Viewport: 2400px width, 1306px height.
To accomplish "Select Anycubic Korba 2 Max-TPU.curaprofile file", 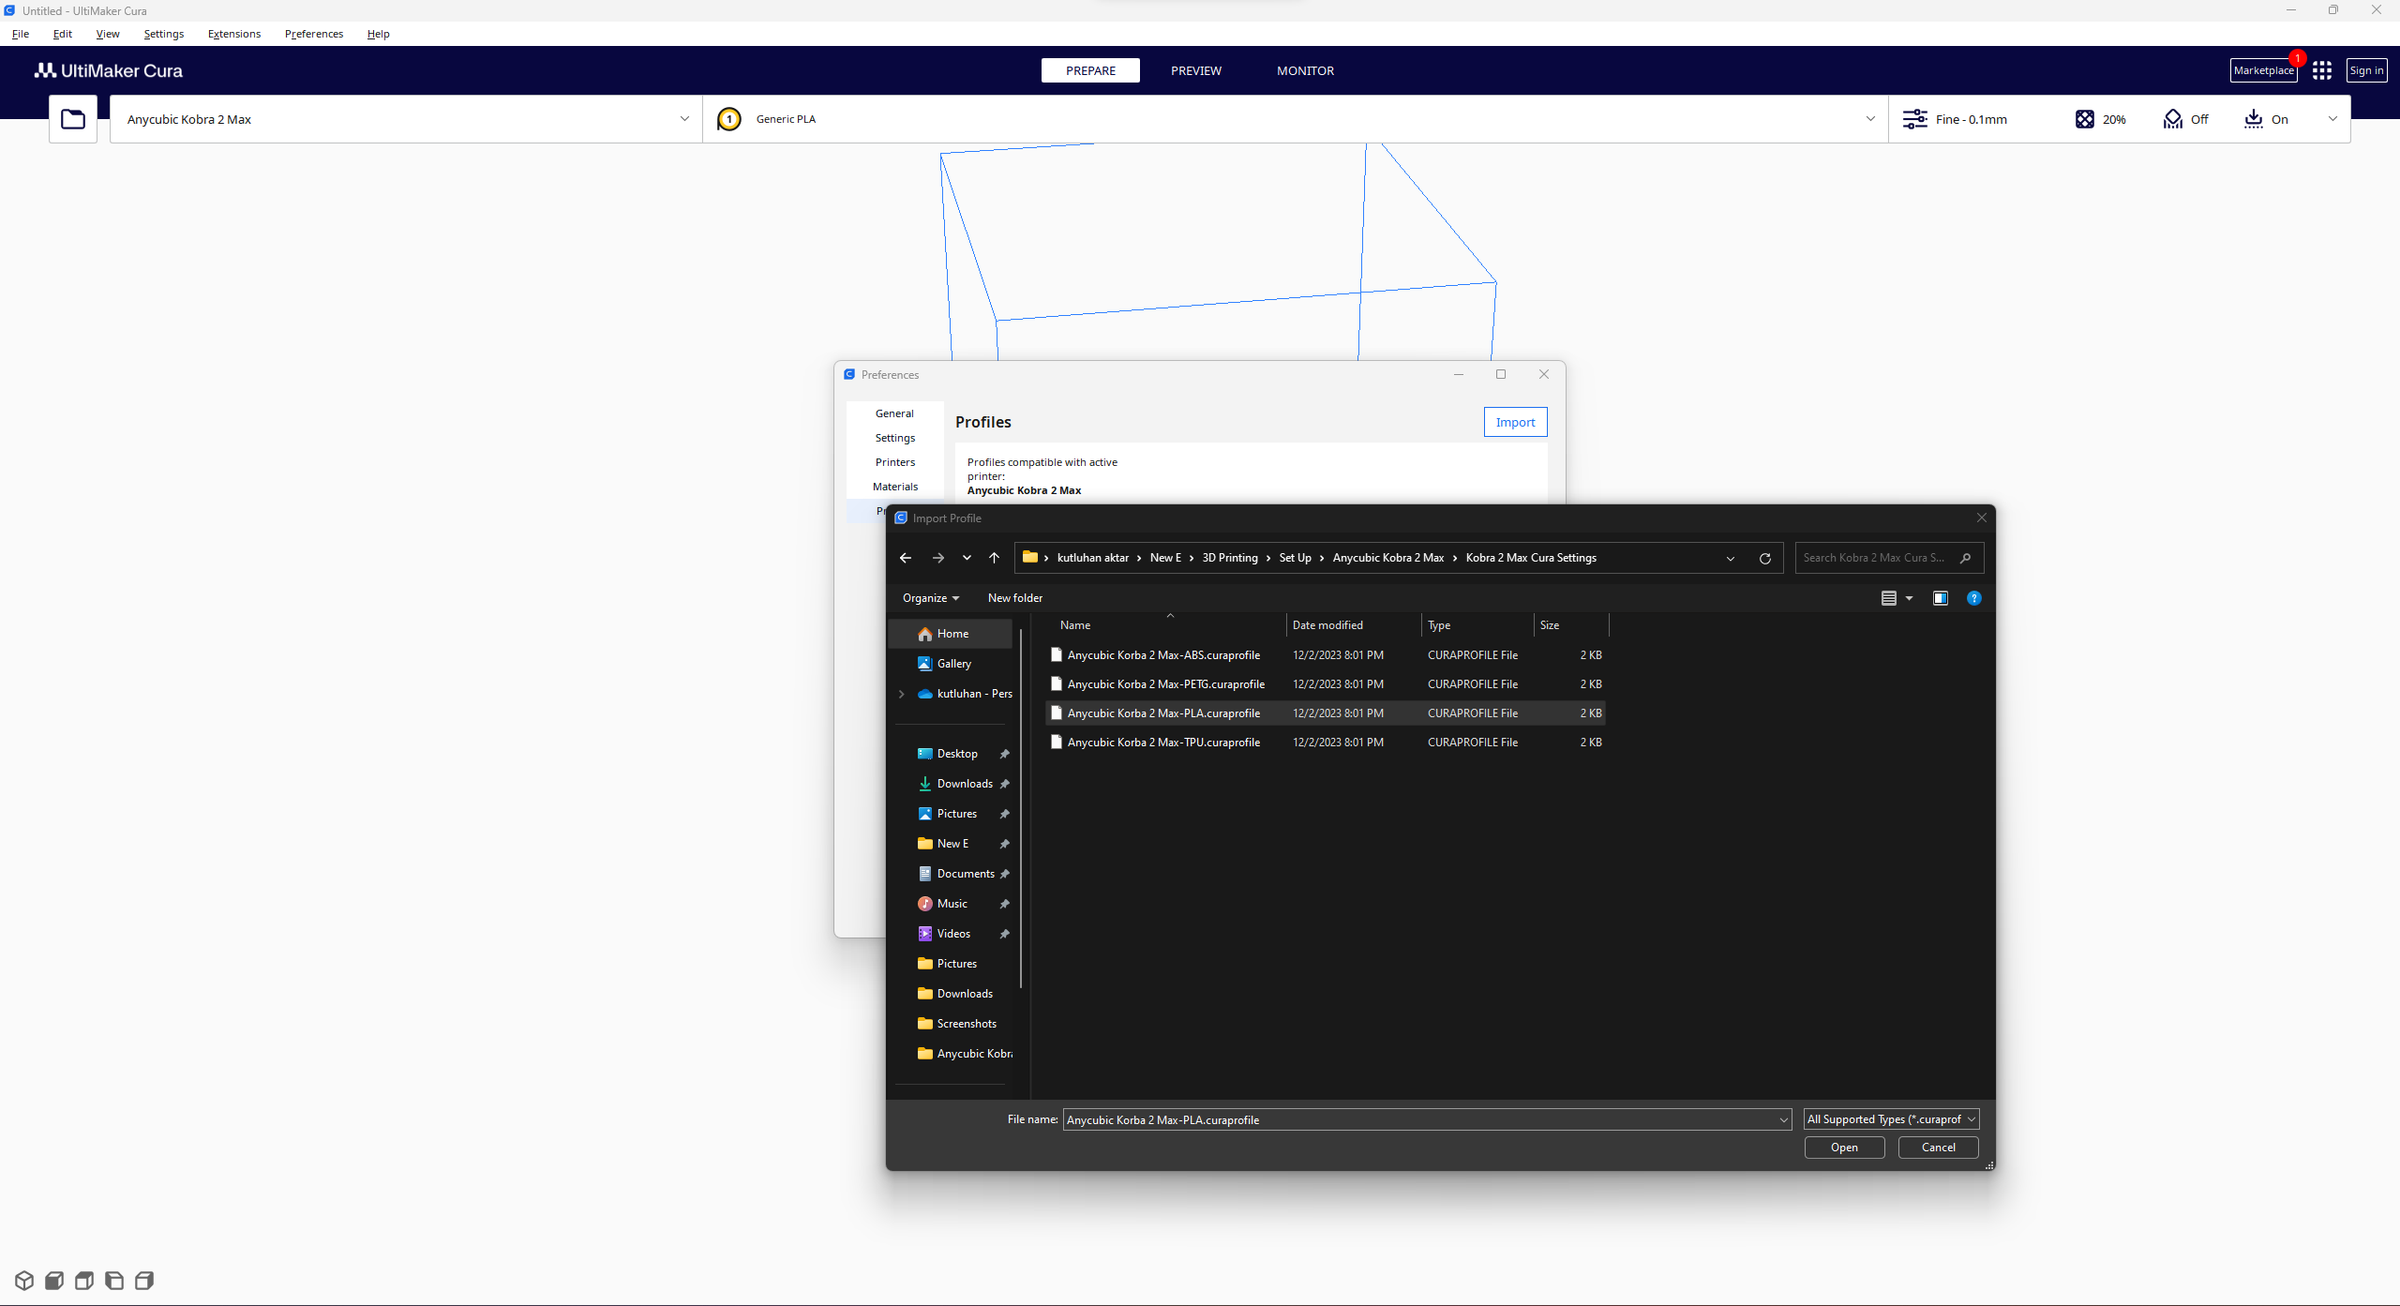I will pos(1163,741).
